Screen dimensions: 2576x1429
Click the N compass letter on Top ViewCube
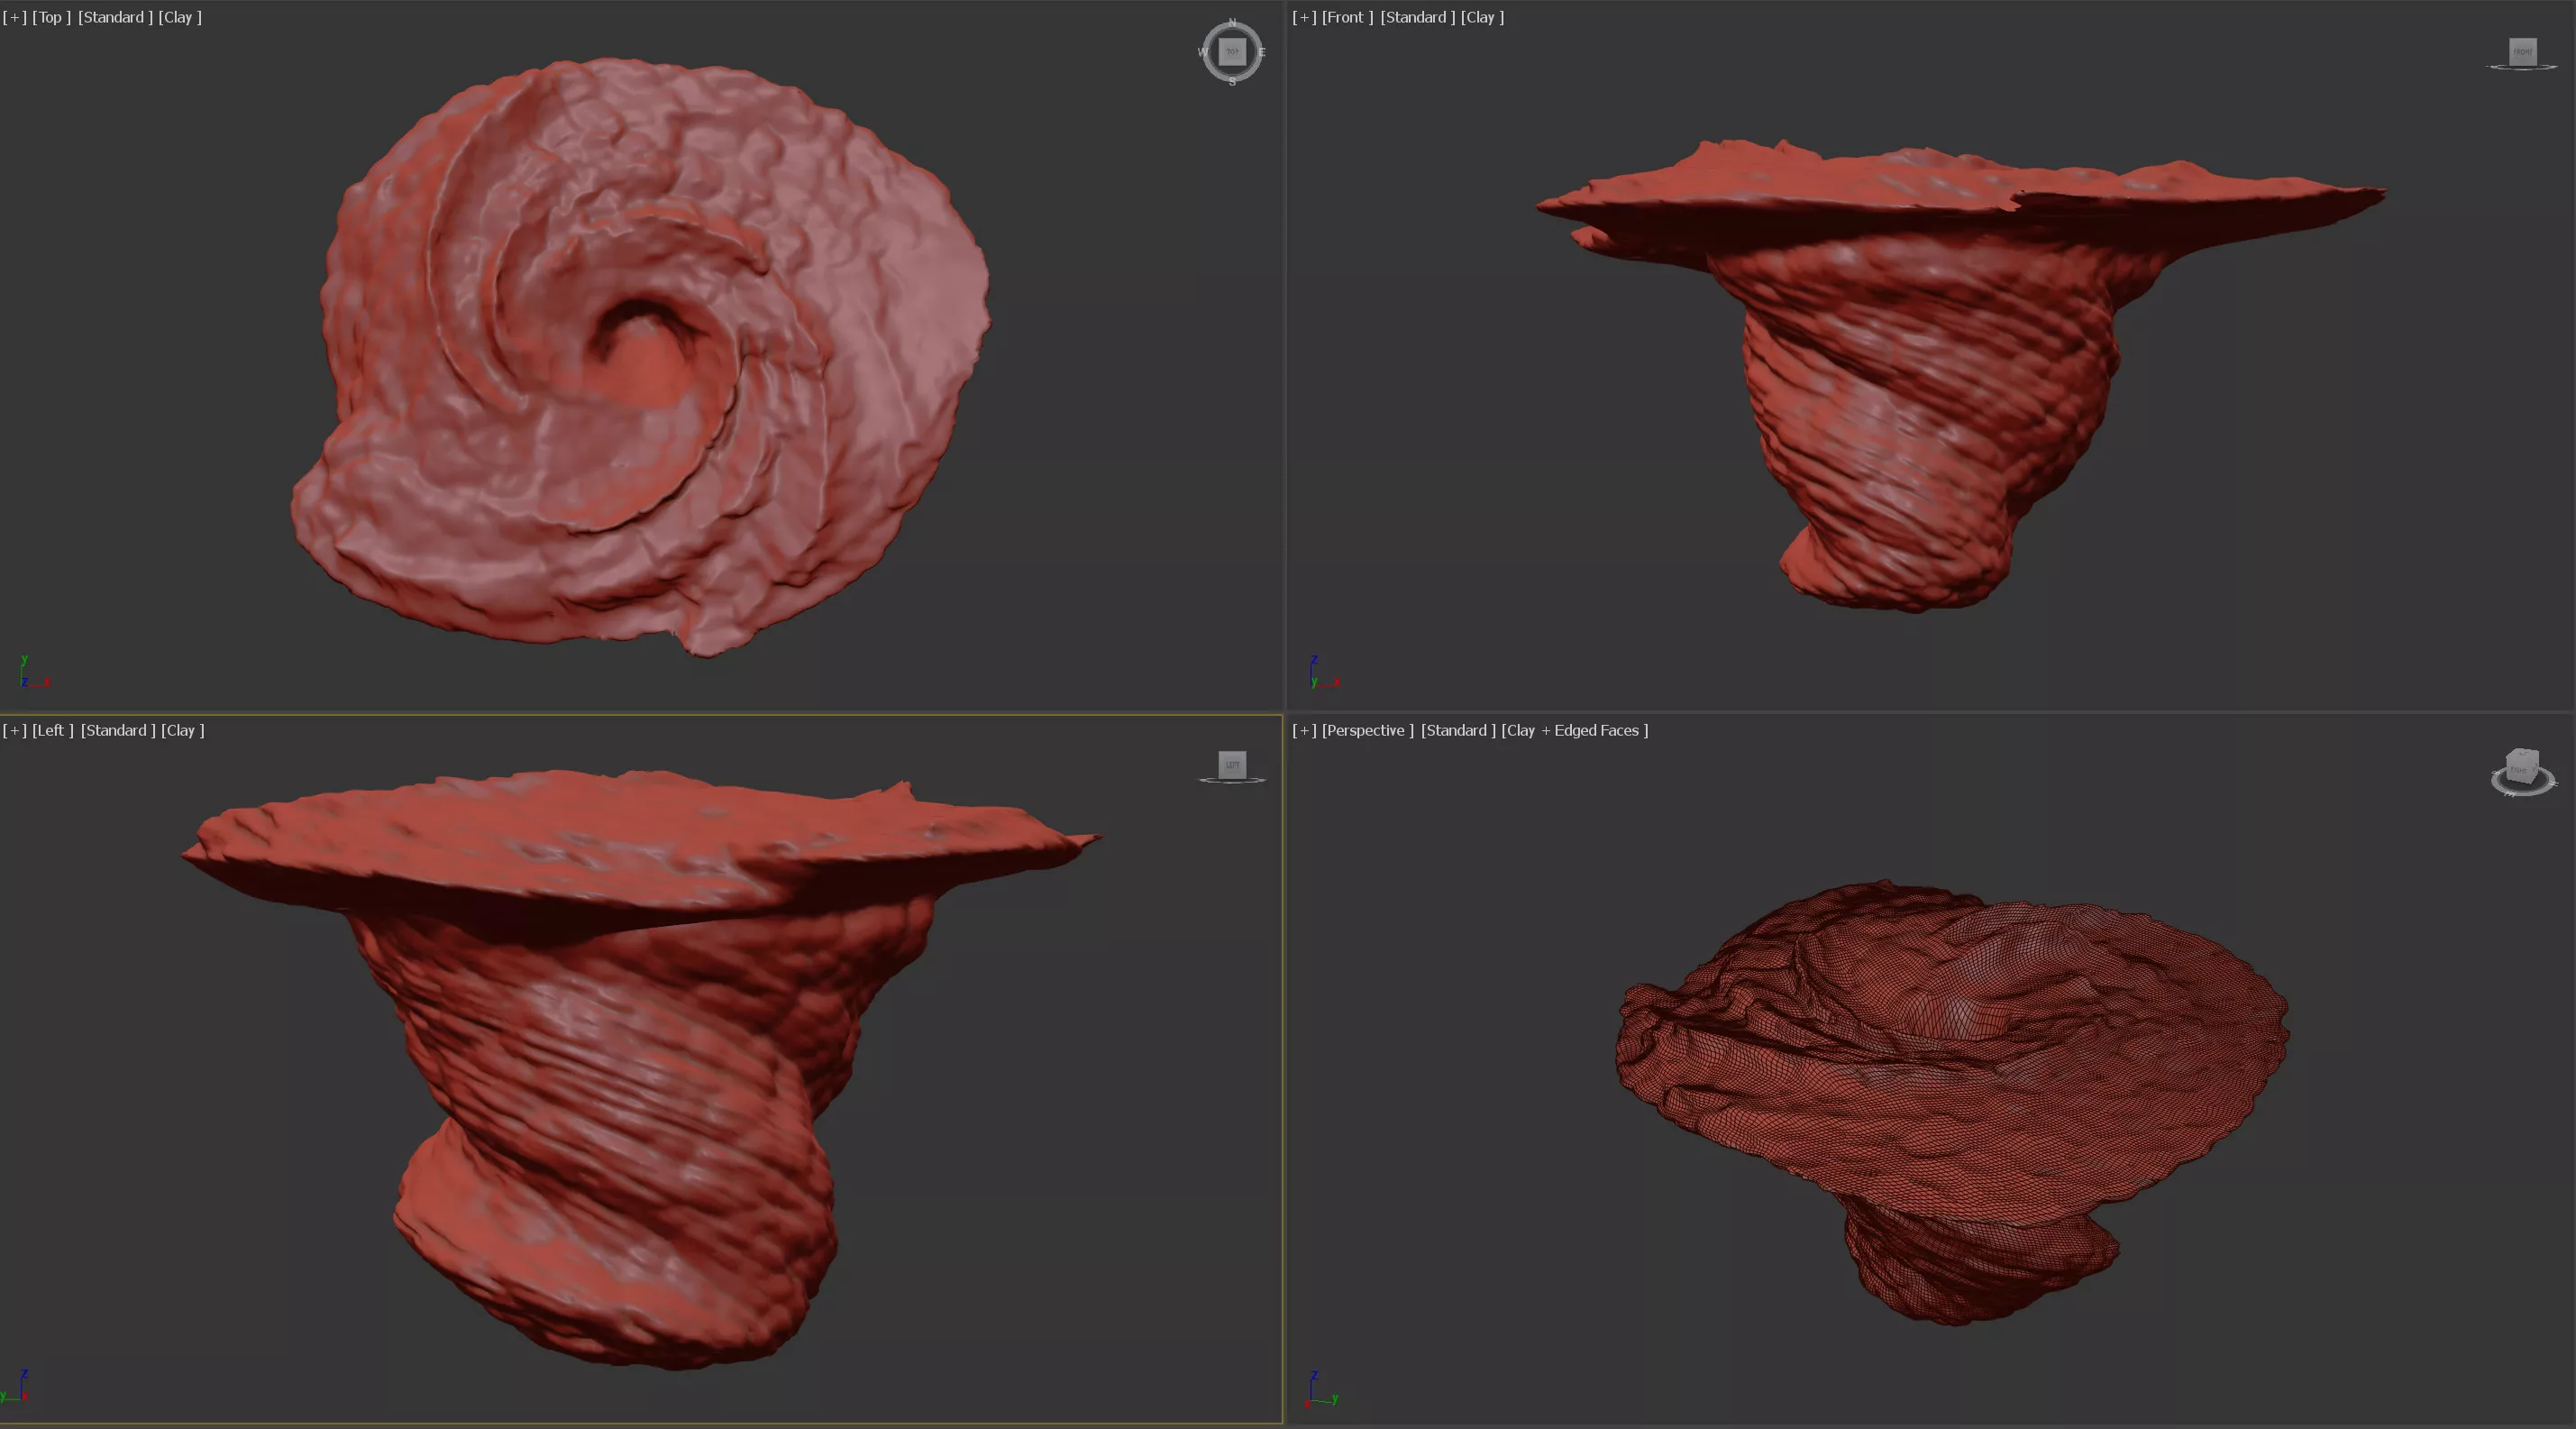pyautogui.click(x=1232, y=22)
